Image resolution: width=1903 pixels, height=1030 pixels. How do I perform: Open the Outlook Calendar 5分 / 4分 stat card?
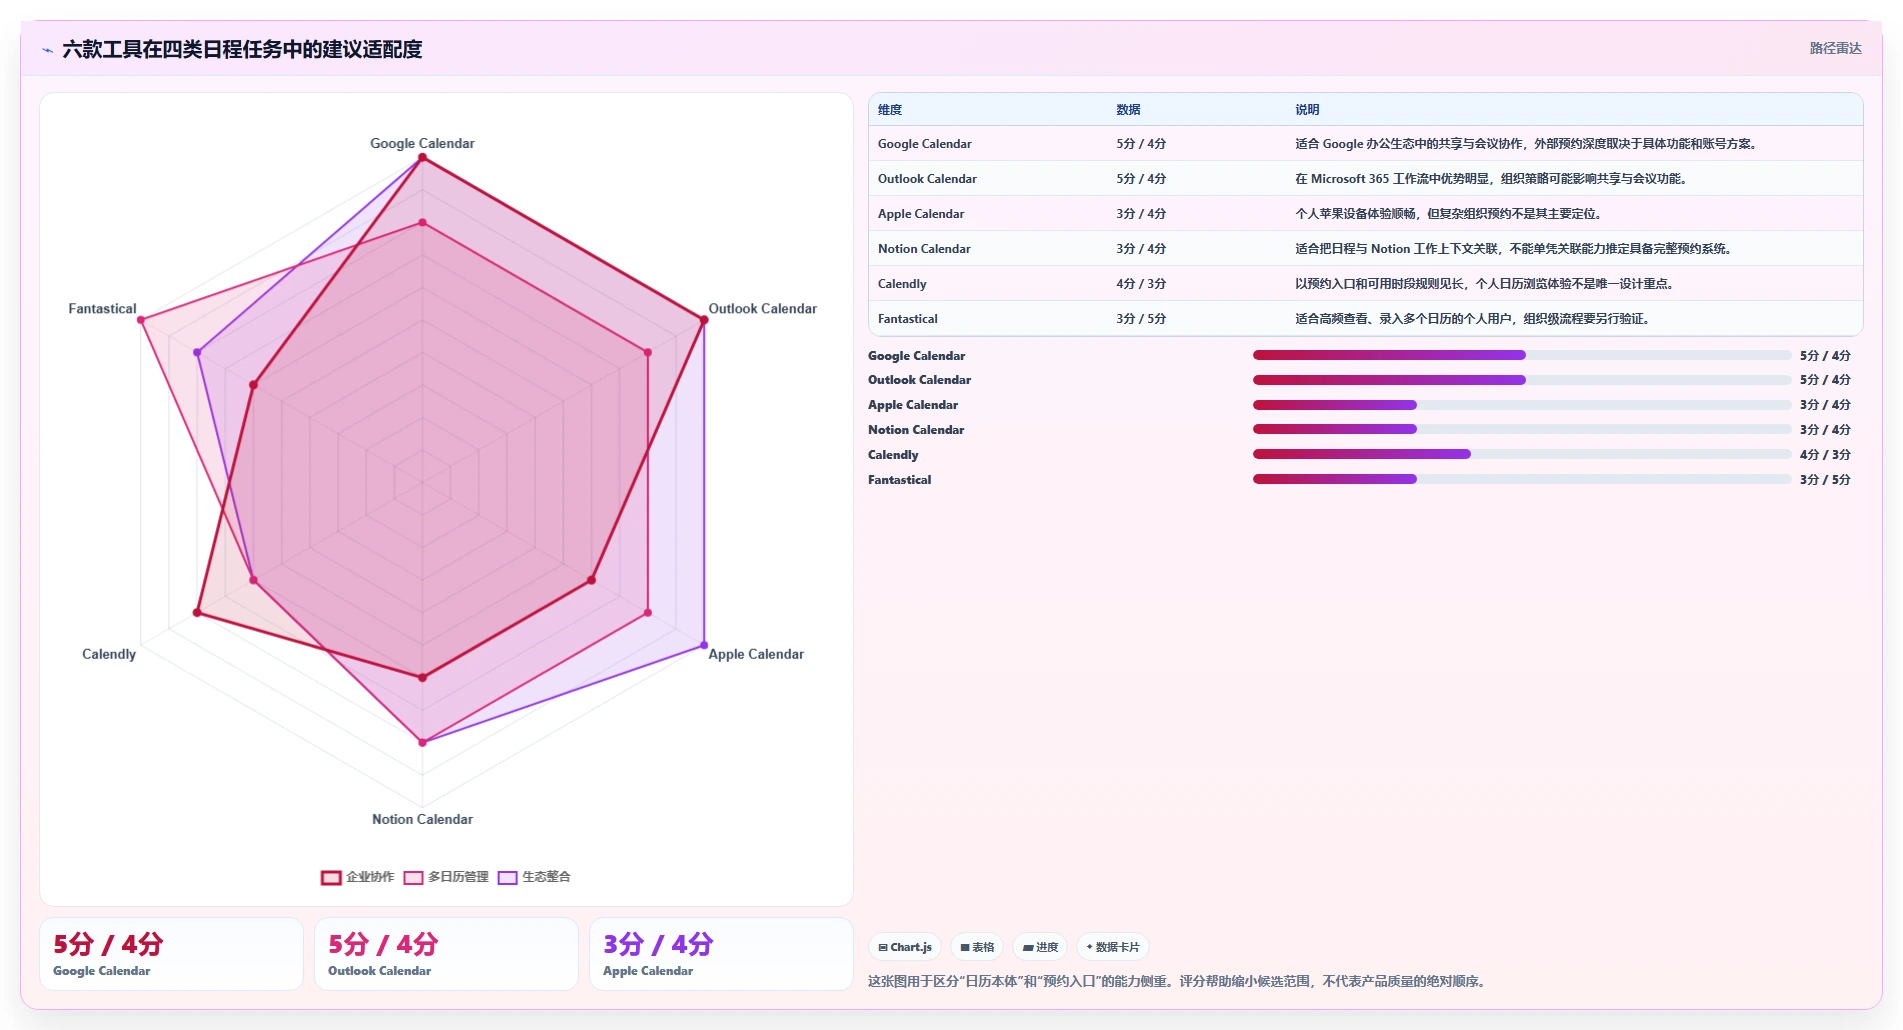click(x=446, y=954)
